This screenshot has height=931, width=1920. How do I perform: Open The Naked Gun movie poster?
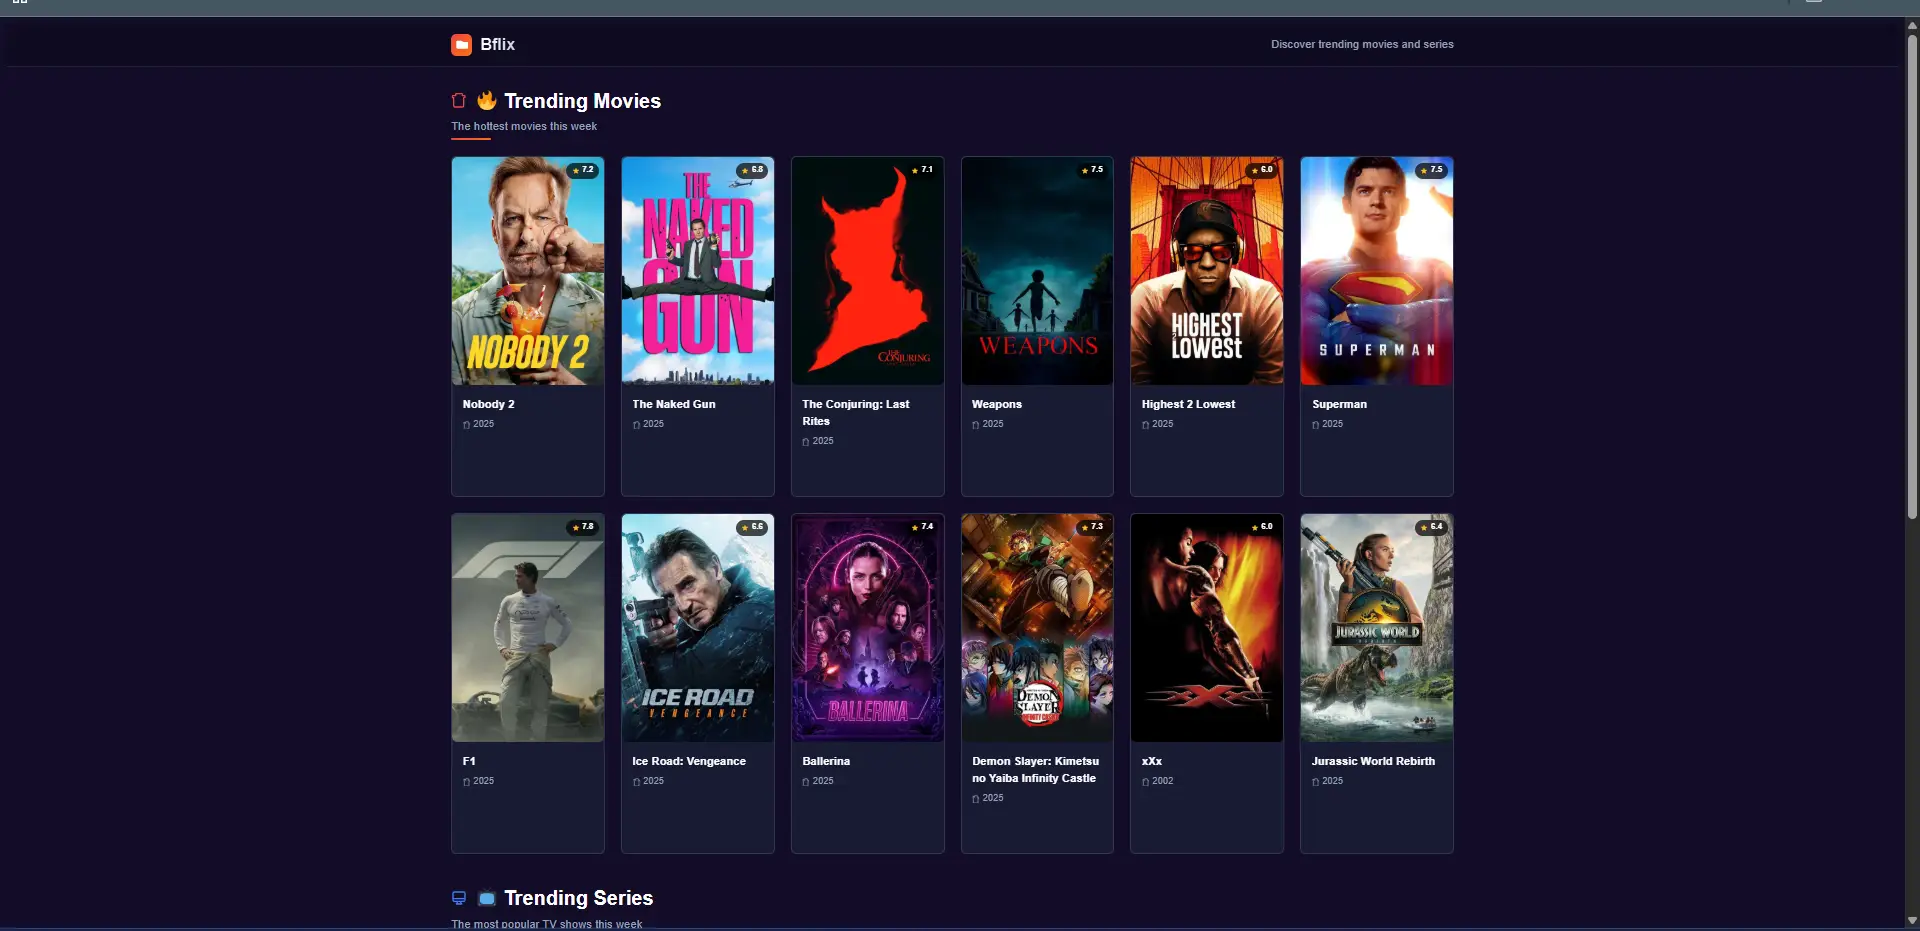coord(697,271)
